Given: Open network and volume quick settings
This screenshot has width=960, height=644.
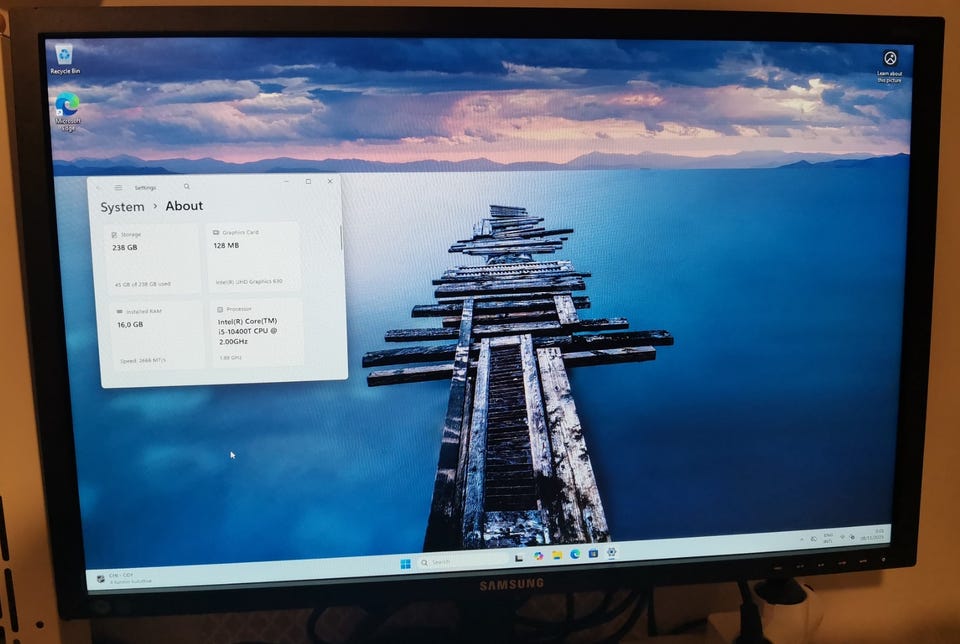Looking at the screenshot, I should point(847,537).
